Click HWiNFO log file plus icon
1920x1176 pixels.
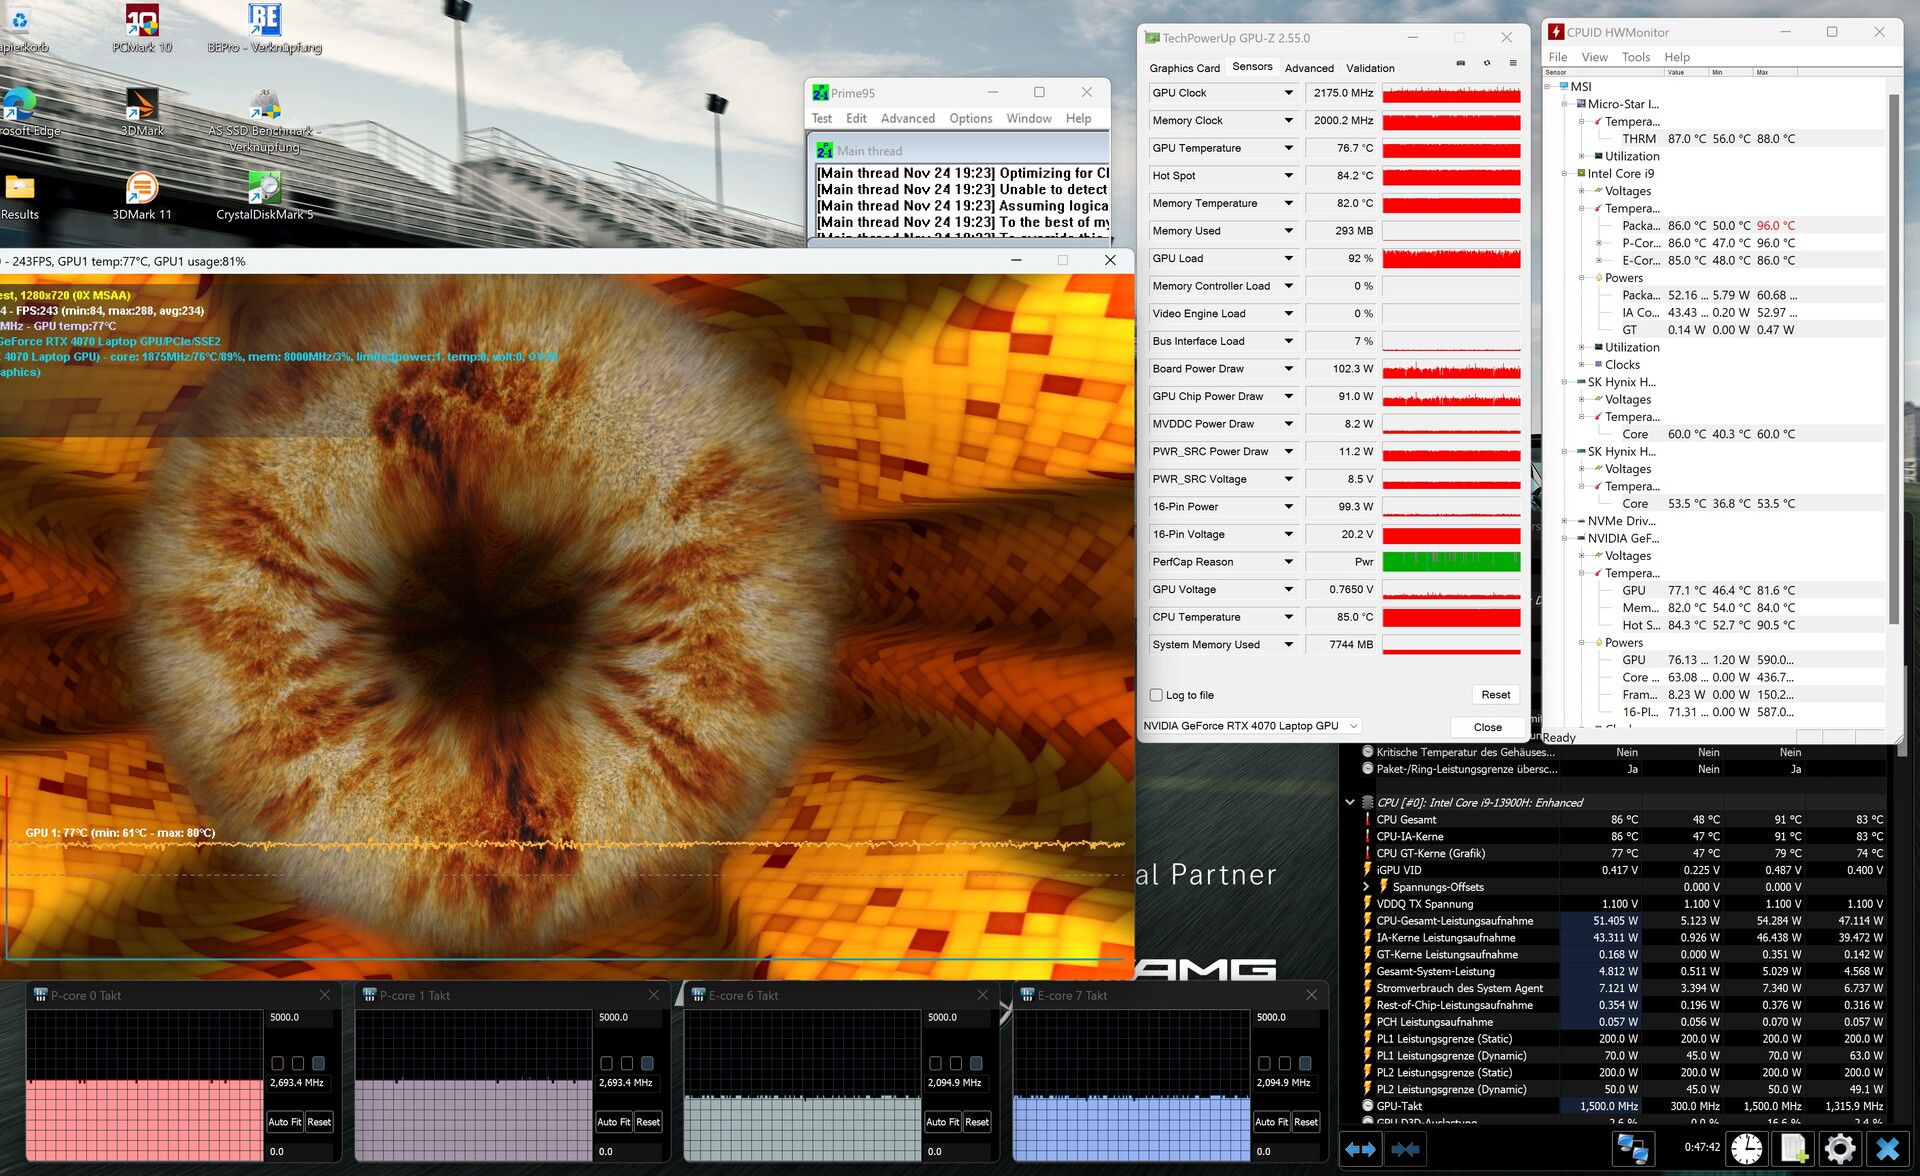click(x=1793, y=1148)
